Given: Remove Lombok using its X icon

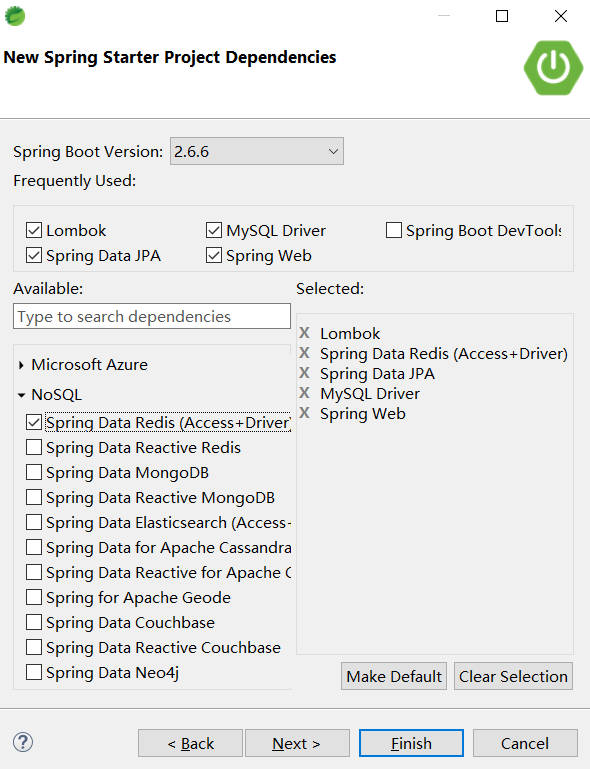Looking at the screenshot, I should tap(305, 333).
